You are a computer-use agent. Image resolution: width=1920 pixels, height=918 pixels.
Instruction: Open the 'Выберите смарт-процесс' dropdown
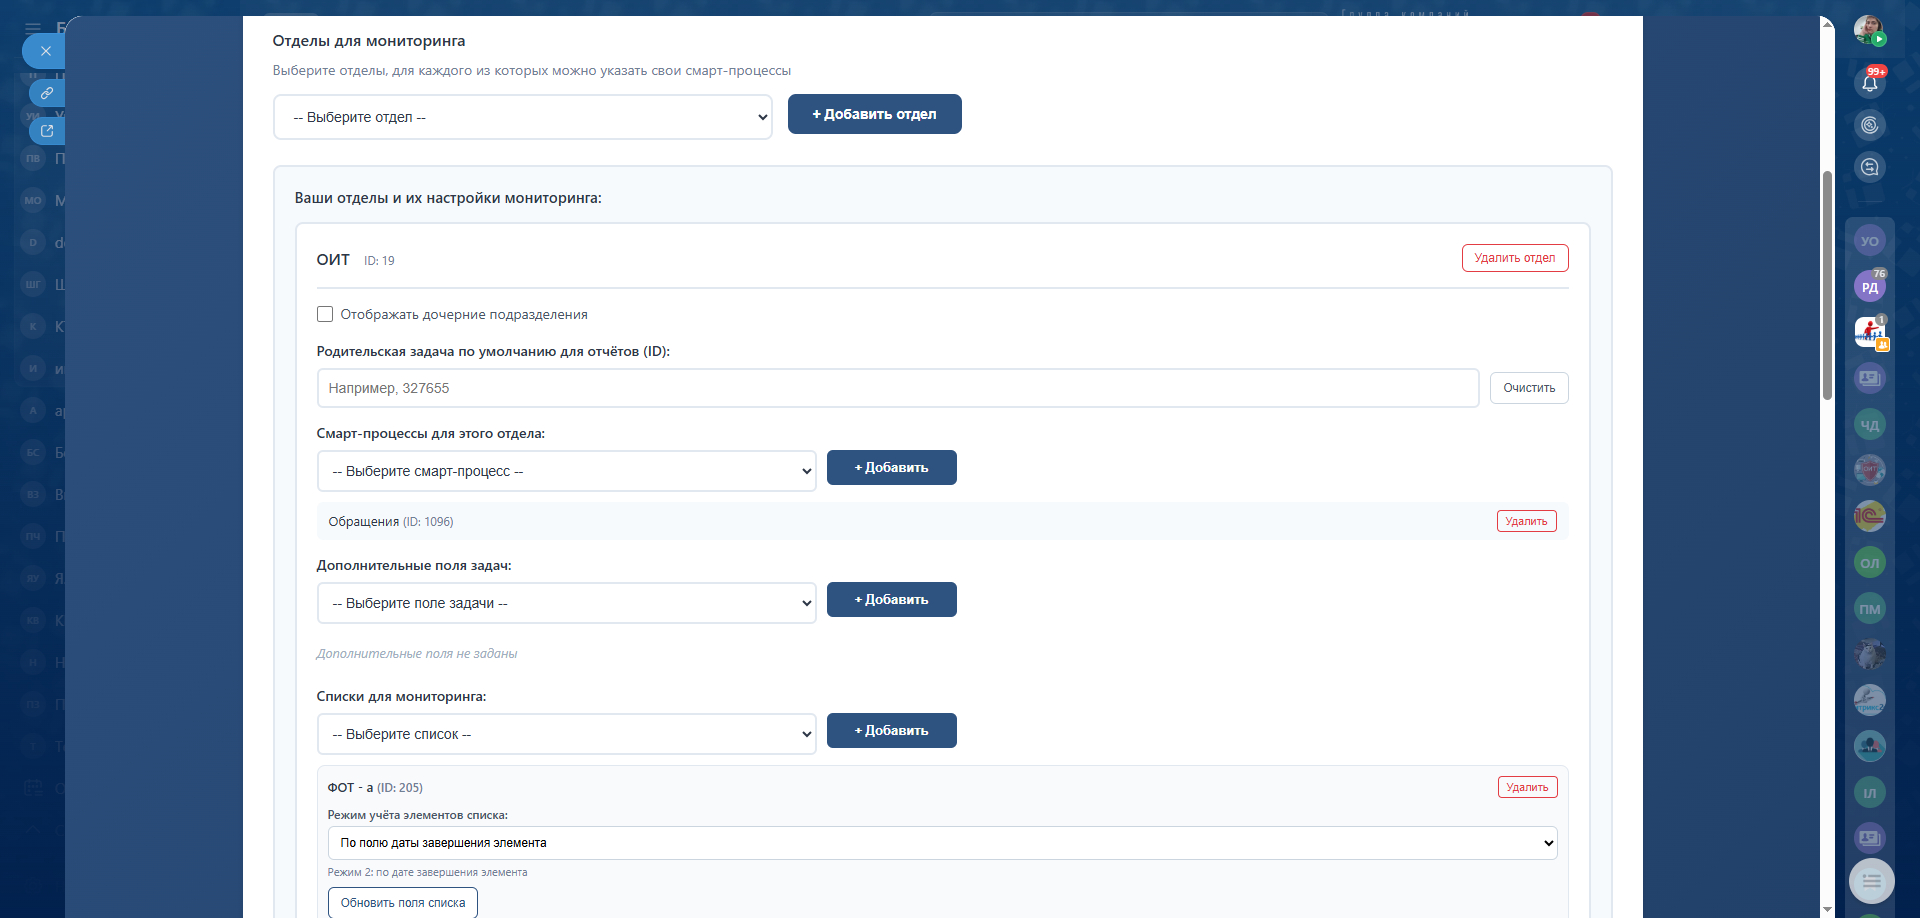pyautogui.click(x=567, y=471)
